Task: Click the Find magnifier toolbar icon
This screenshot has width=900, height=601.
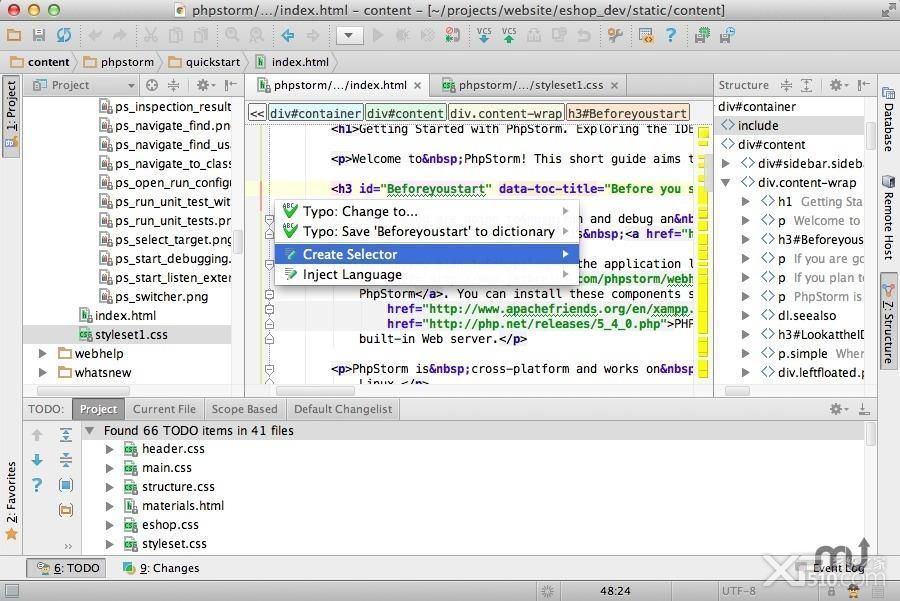Action: coord(232,36)
